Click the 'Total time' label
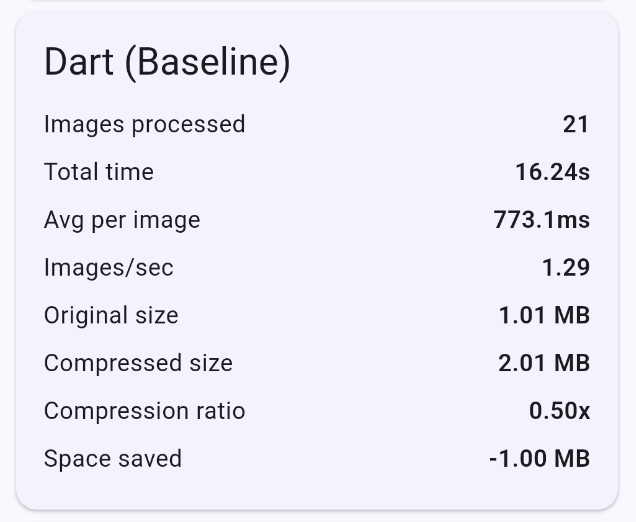 [99, 172]
